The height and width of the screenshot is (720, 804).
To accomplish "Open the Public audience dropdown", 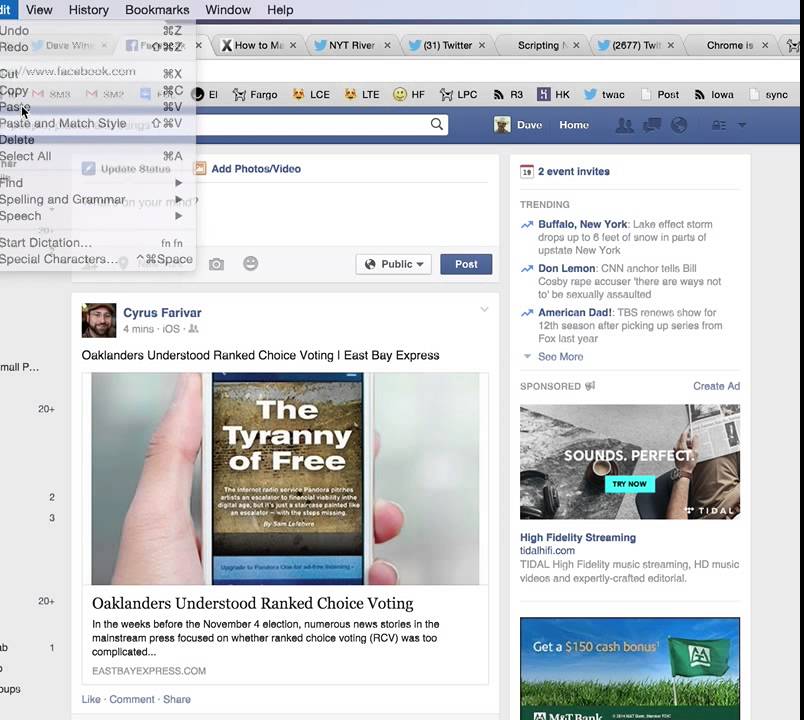I will [393, 264].
